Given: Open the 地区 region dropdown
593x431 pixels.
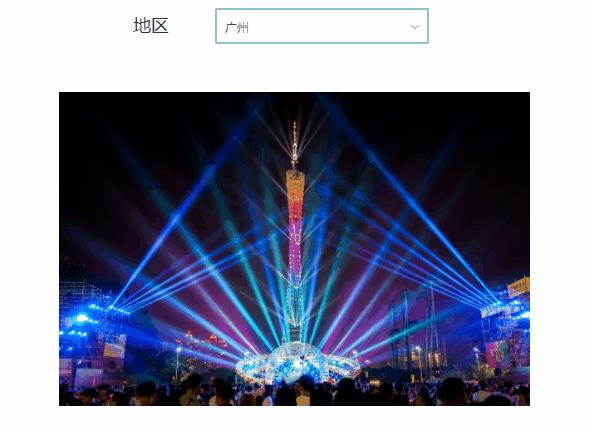Looking at the screenshot, I should click(322, 26).
